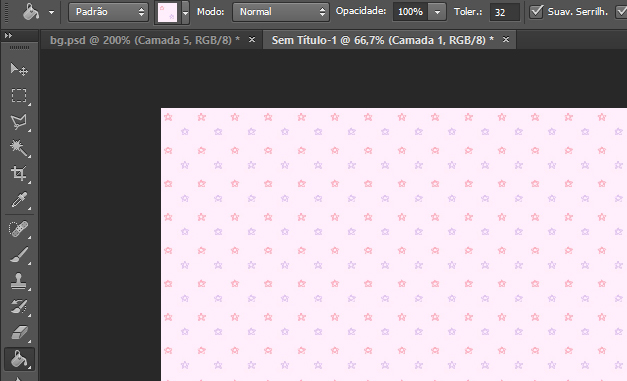Close the bg.psd document tab

pos(252,40)
